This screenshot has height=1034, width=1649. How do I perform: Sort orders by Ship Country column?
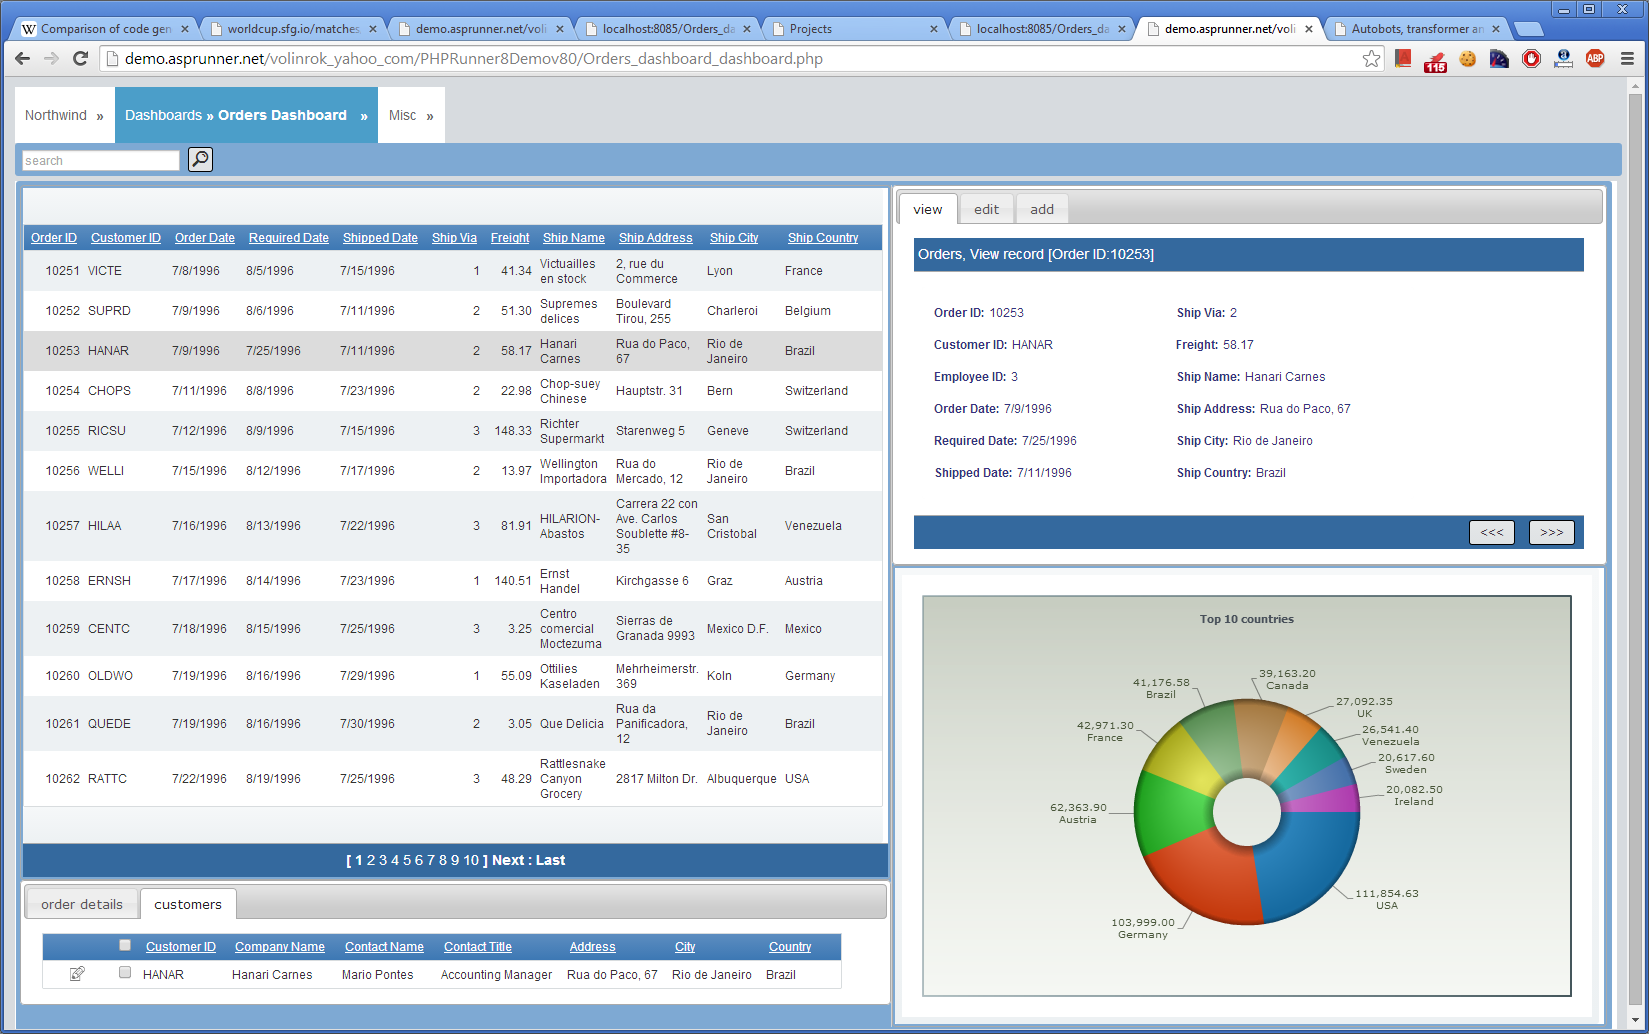(x=822, y=238)
